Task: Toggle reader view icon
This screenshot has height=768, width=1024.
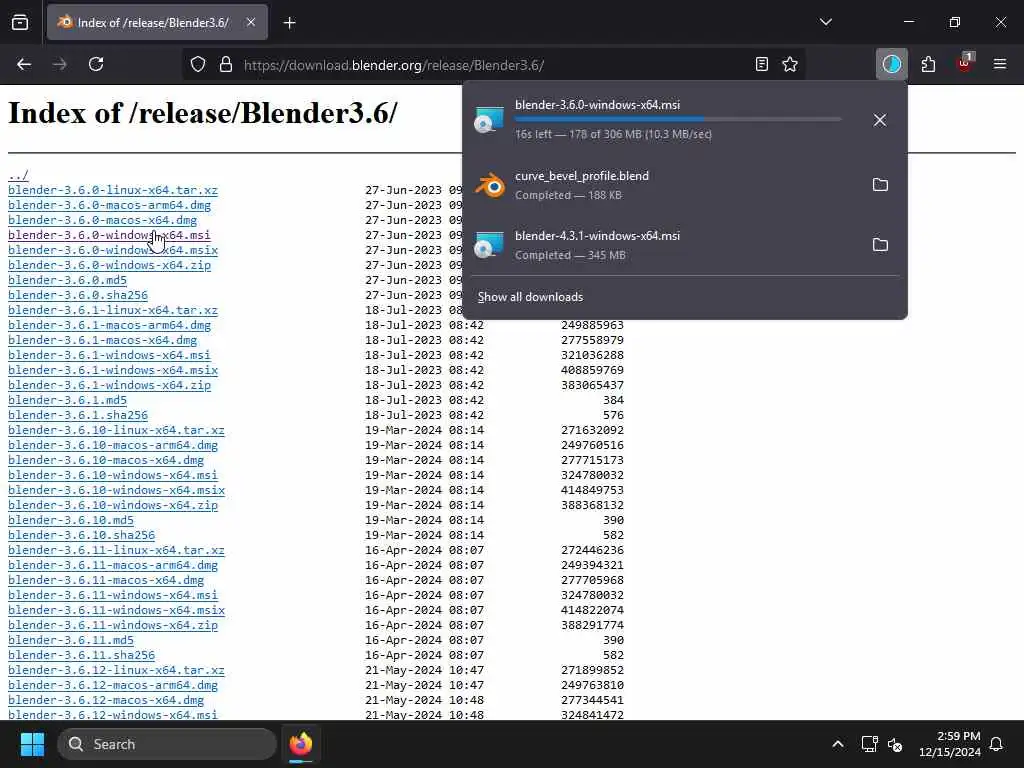Action: click(761, 64)
